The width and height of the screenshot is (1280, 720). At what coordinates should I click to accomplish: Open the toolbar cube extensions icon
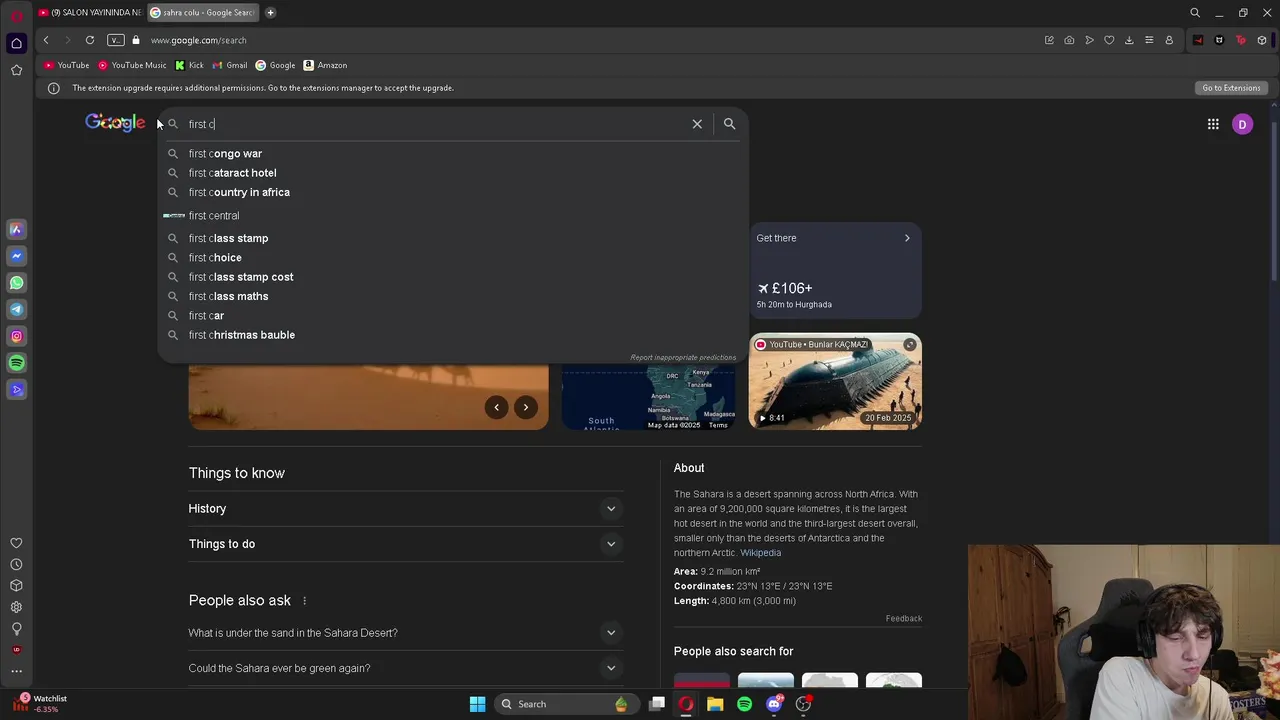(1262, 40)
